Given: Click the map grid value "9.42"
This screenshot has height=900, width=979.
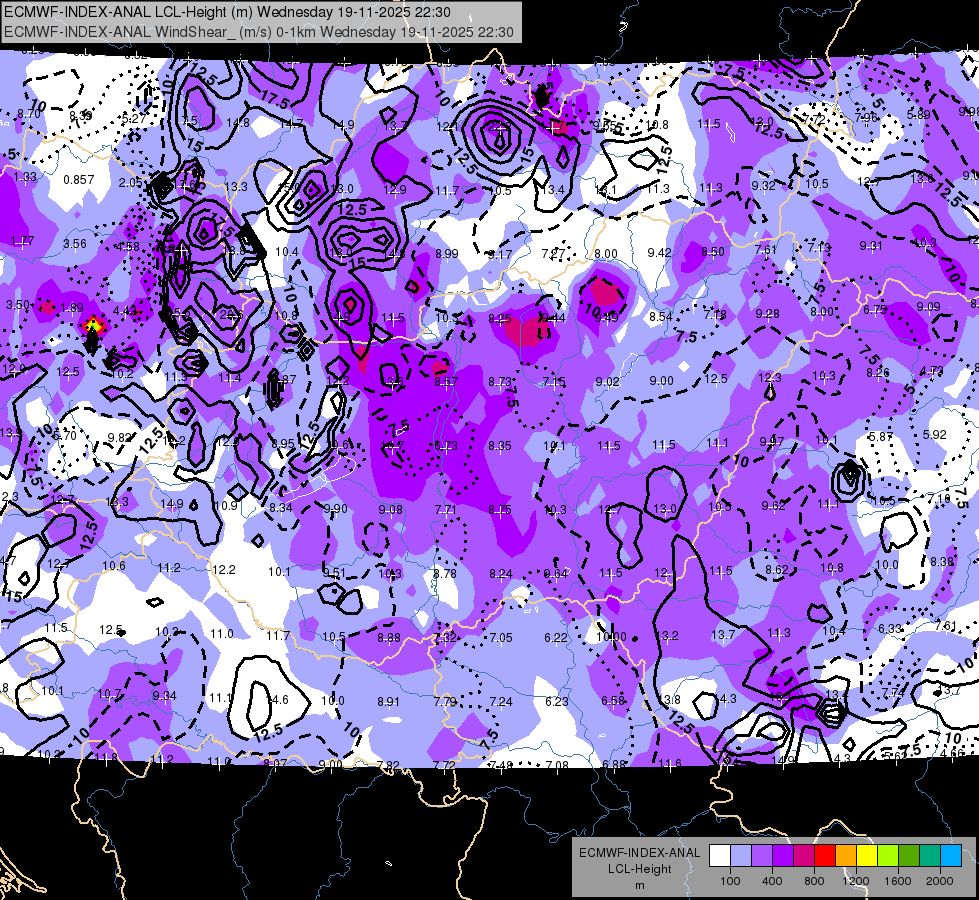Looking at the screenshot, I should (659, 252).
